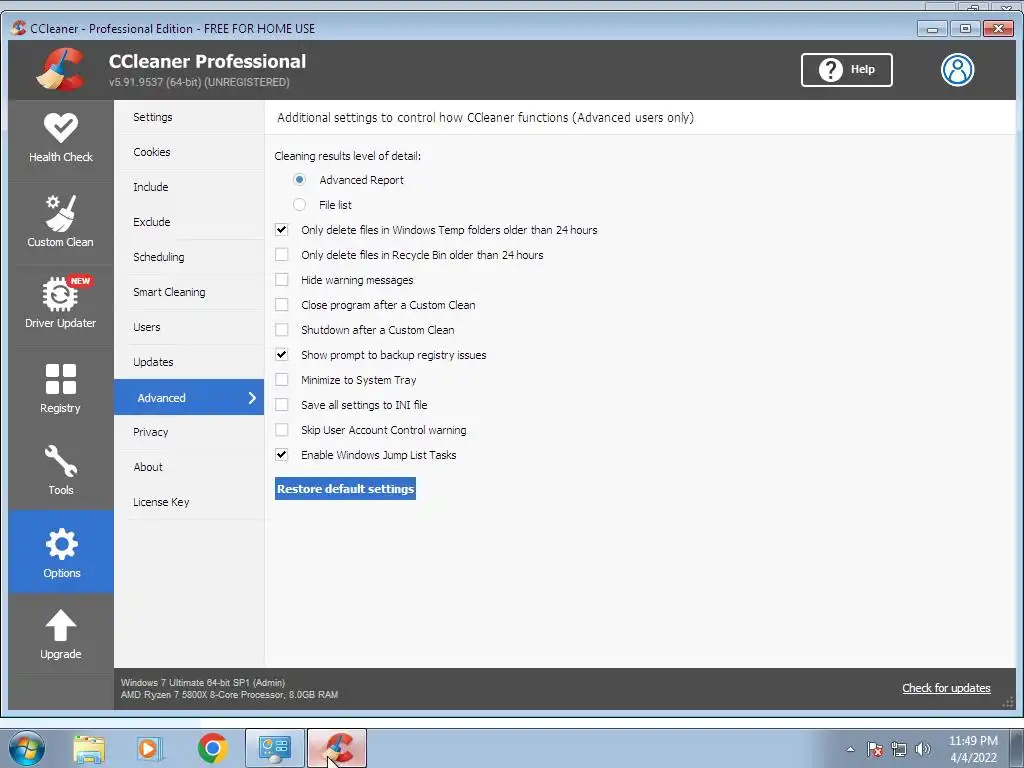Open Windows Start menu orb
This screenshot has width=1024, height=768.
27,748
